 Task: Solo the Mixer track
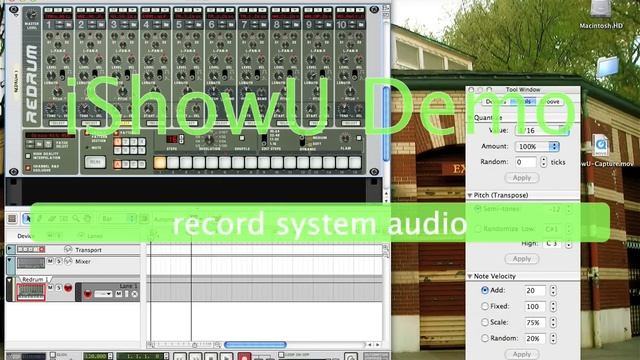pos(59,261)
